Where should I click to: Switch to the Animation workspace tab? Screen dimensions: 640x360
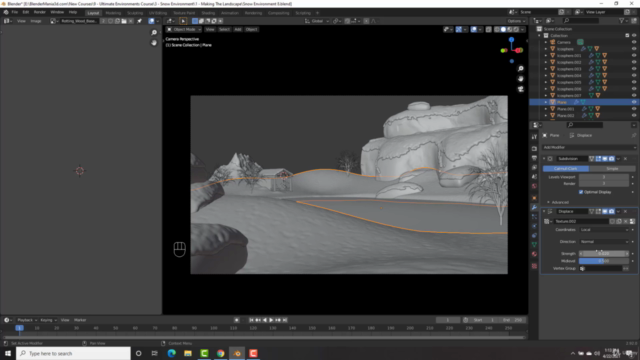click(x=229, y=13)
